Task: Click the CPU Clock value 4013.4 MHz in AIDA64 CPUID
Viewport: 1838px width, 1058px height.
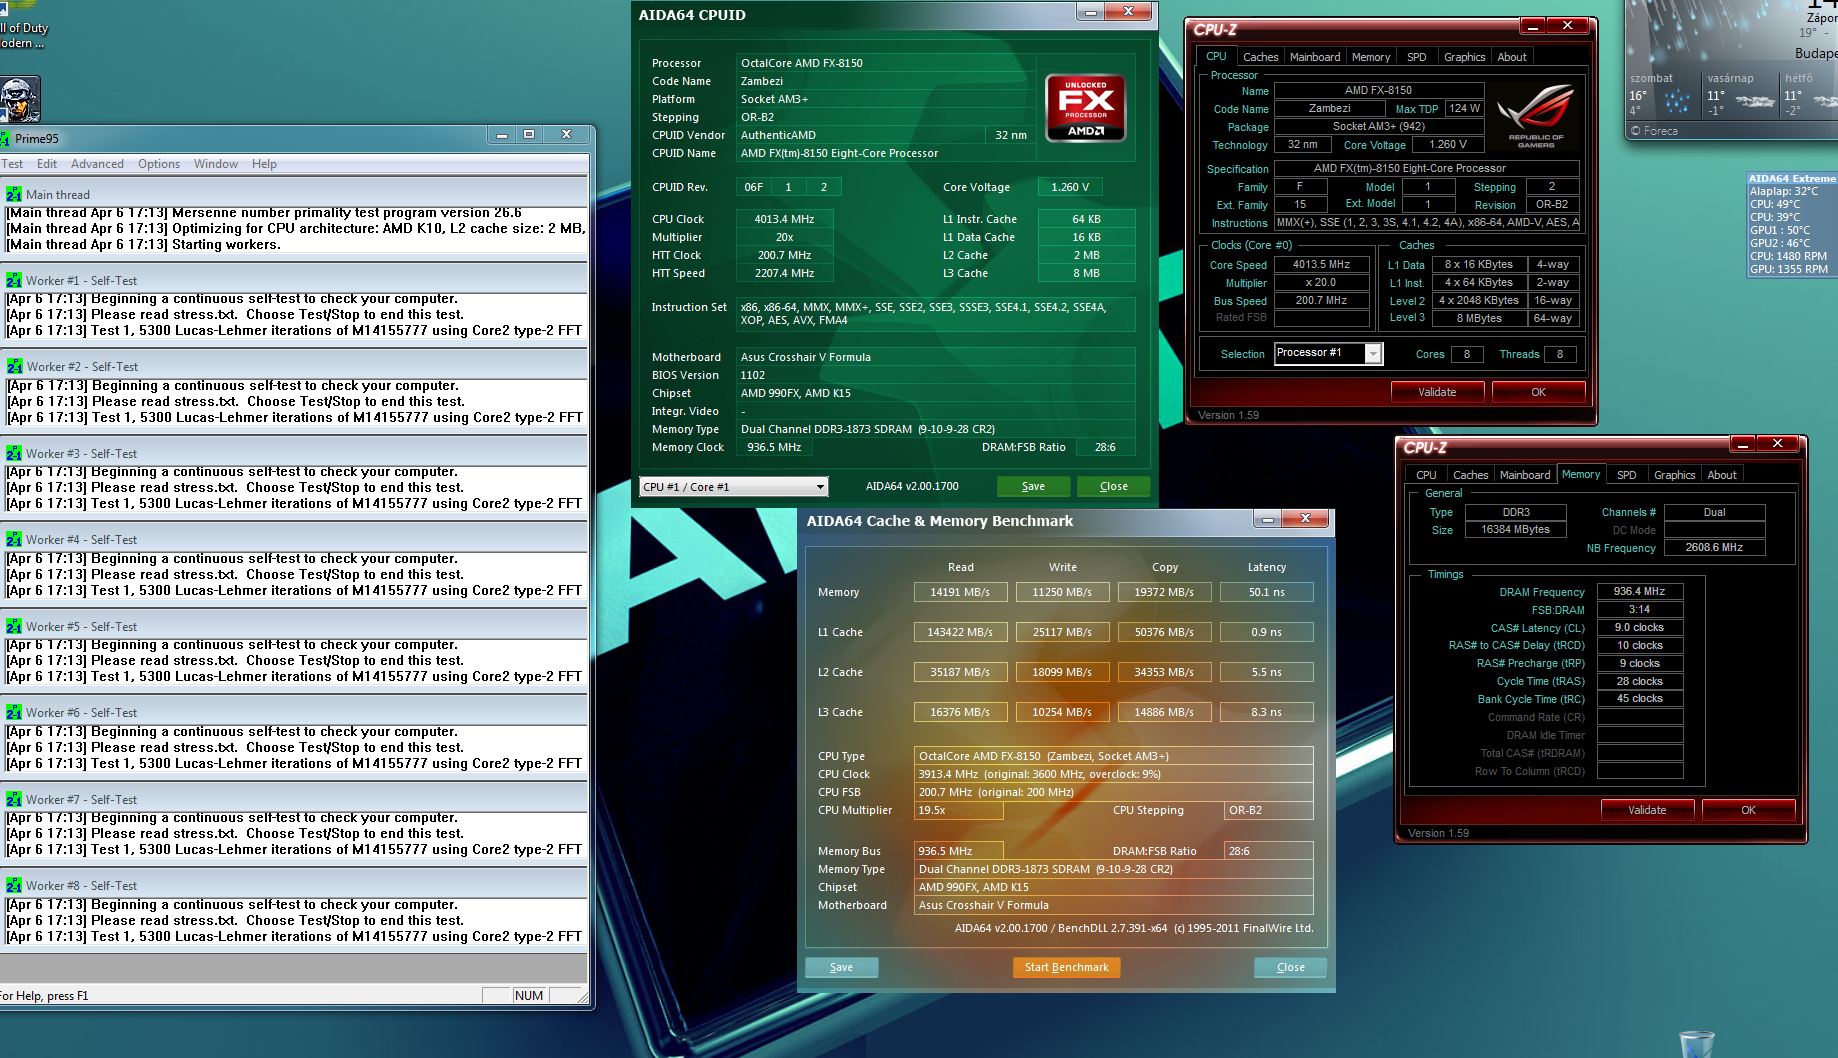Action: 784,219
